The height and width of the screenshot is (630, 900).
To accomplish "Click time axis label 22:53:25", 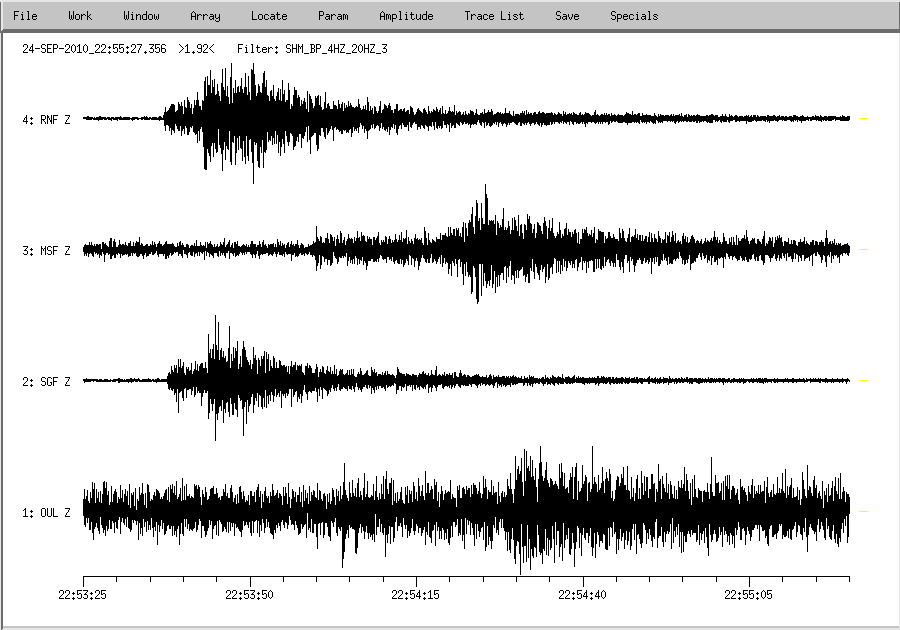I will [x=82, y=595].
